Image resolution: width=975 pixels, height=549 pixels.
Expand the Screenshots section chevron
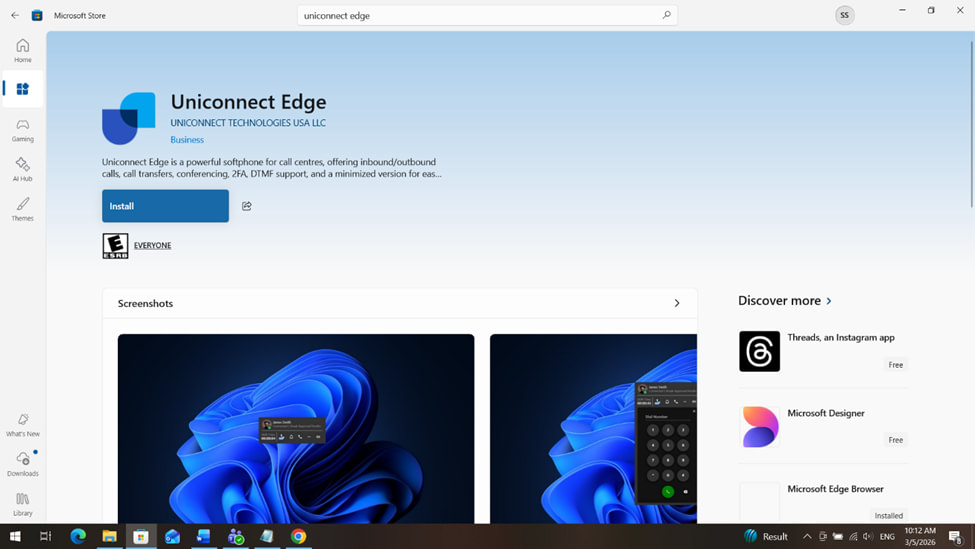click(x=677, y=303)
